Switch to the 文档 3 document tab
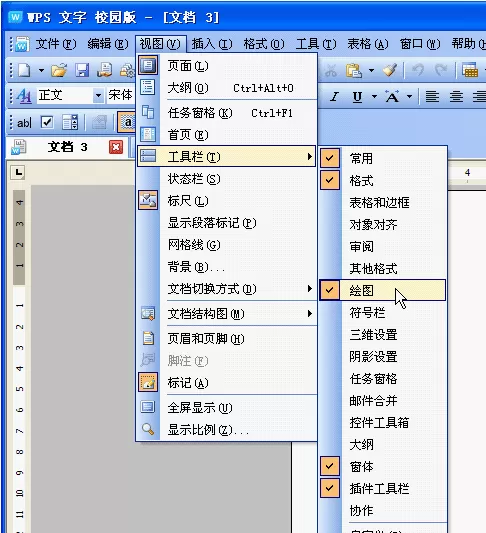The image size is (486, 533). click(67, 147)
